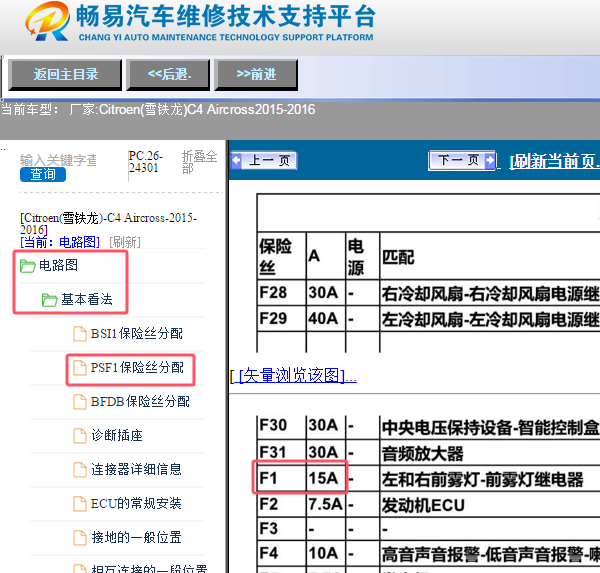The width and height of the screenshot is (600, 573).
Task: Select F2 fuse cell
Action: pyautogui.click(x=281, y=504)
